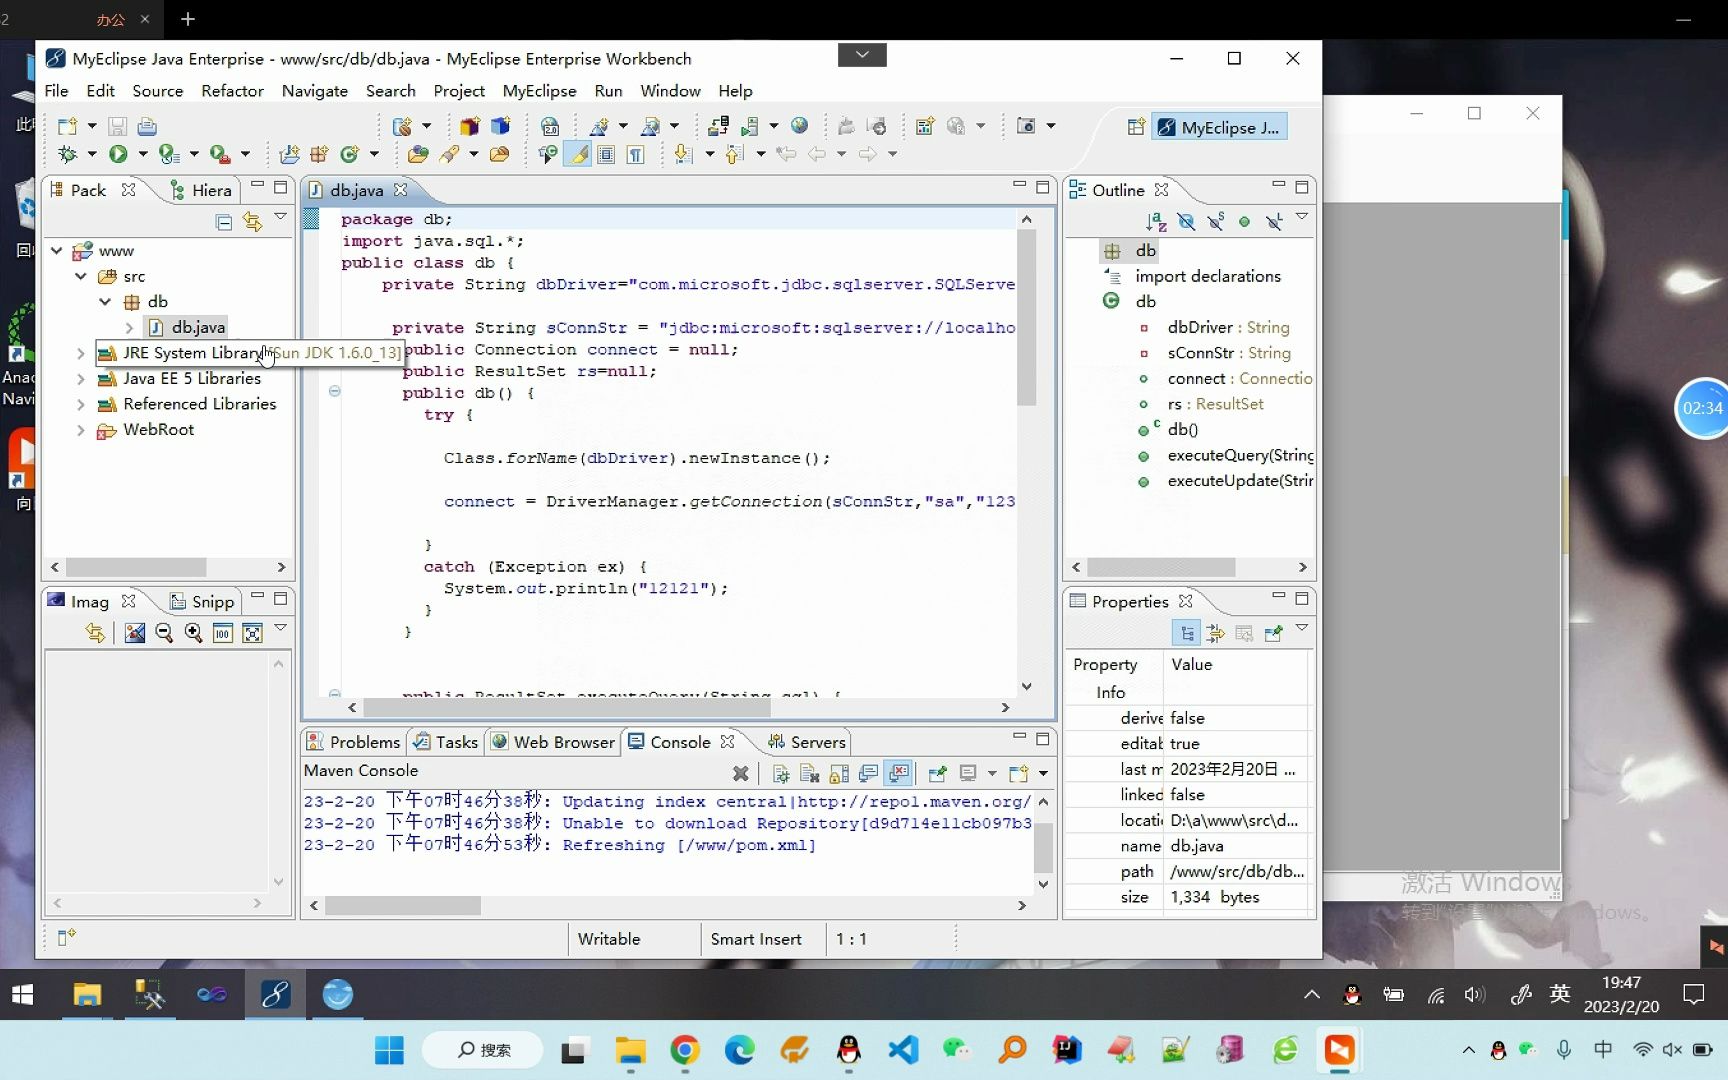Toggle Mark Occurrences highlighter icon in toolbar
This screenshot has height=1080, width=1728.
tap(578, 154)
